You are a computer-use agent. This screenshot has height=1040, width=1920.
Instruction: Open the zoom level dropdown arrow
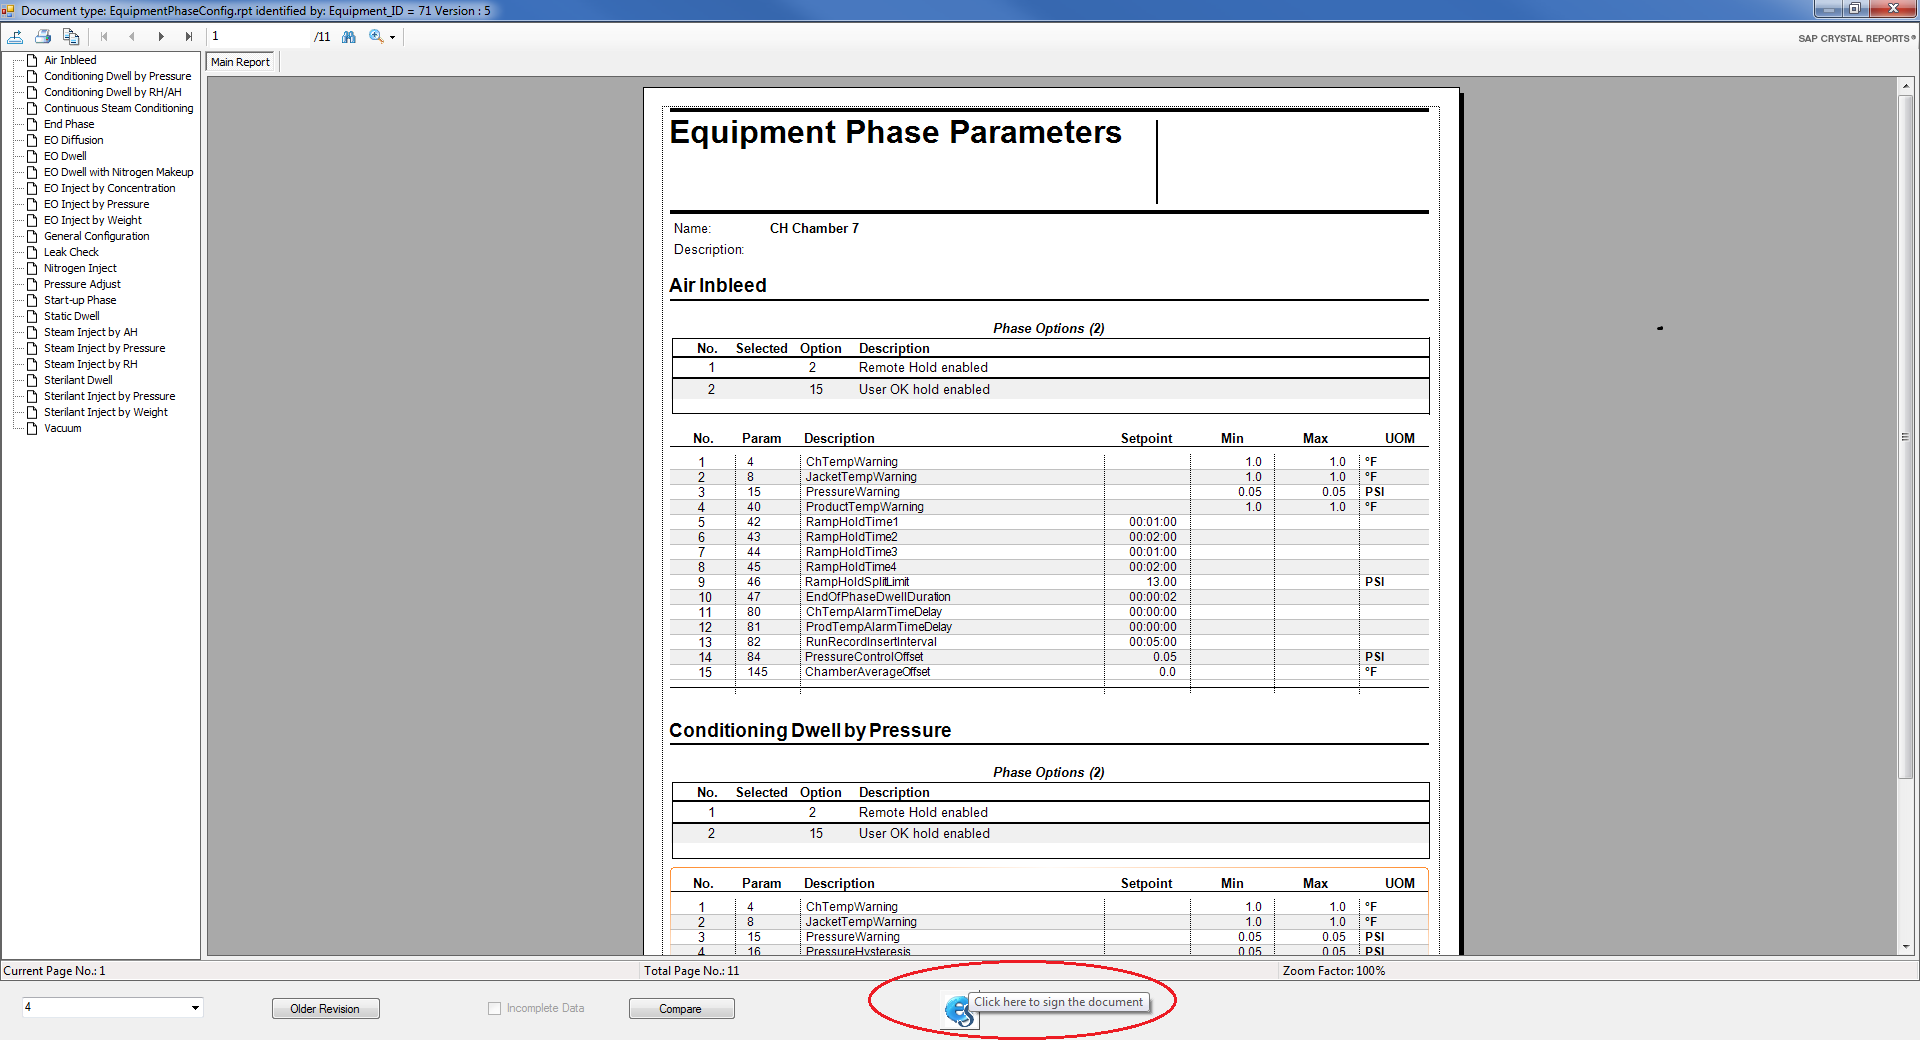(x=393, y=38)
